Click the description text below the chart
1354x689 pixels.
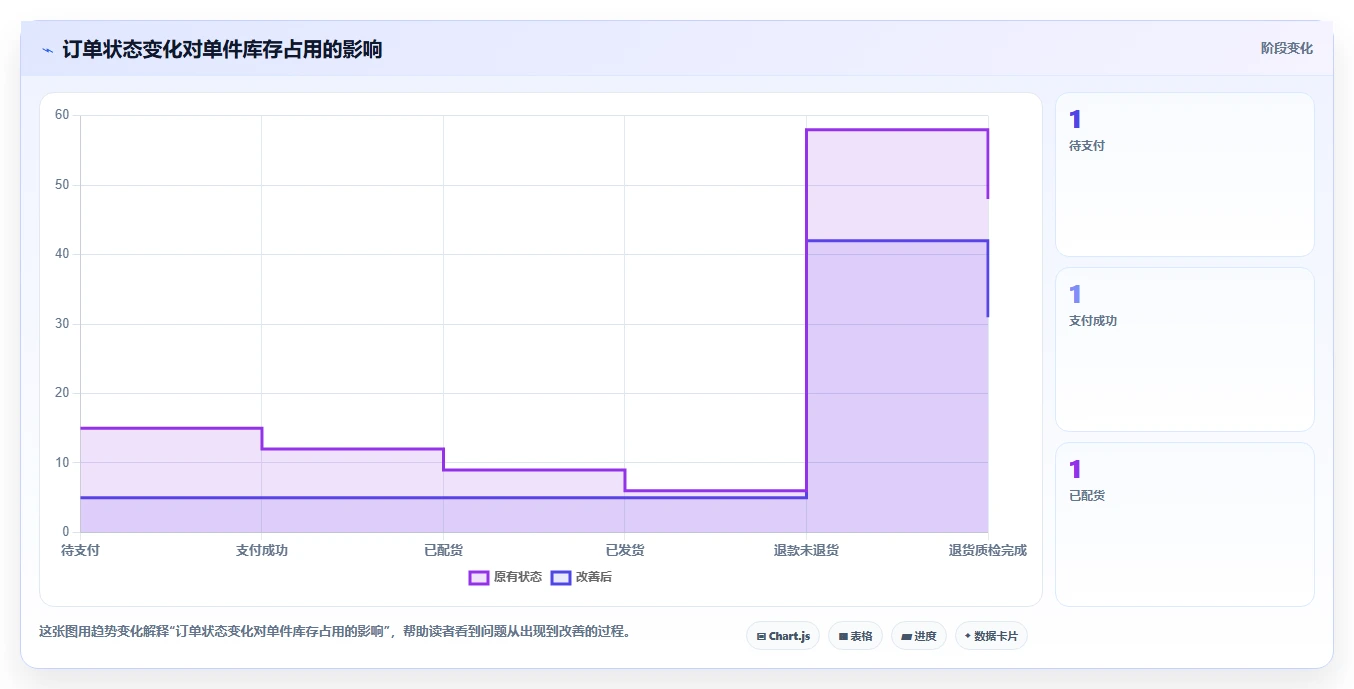coord(335,632)
